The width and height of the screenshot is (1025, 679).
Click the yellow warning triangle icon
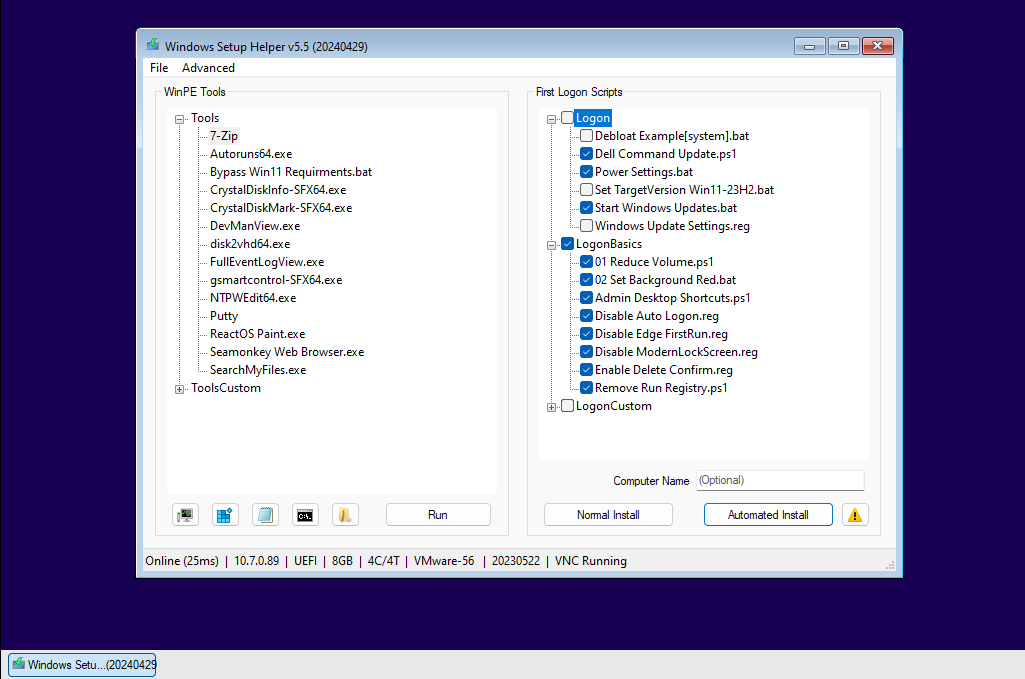click(x=855, y=515)
